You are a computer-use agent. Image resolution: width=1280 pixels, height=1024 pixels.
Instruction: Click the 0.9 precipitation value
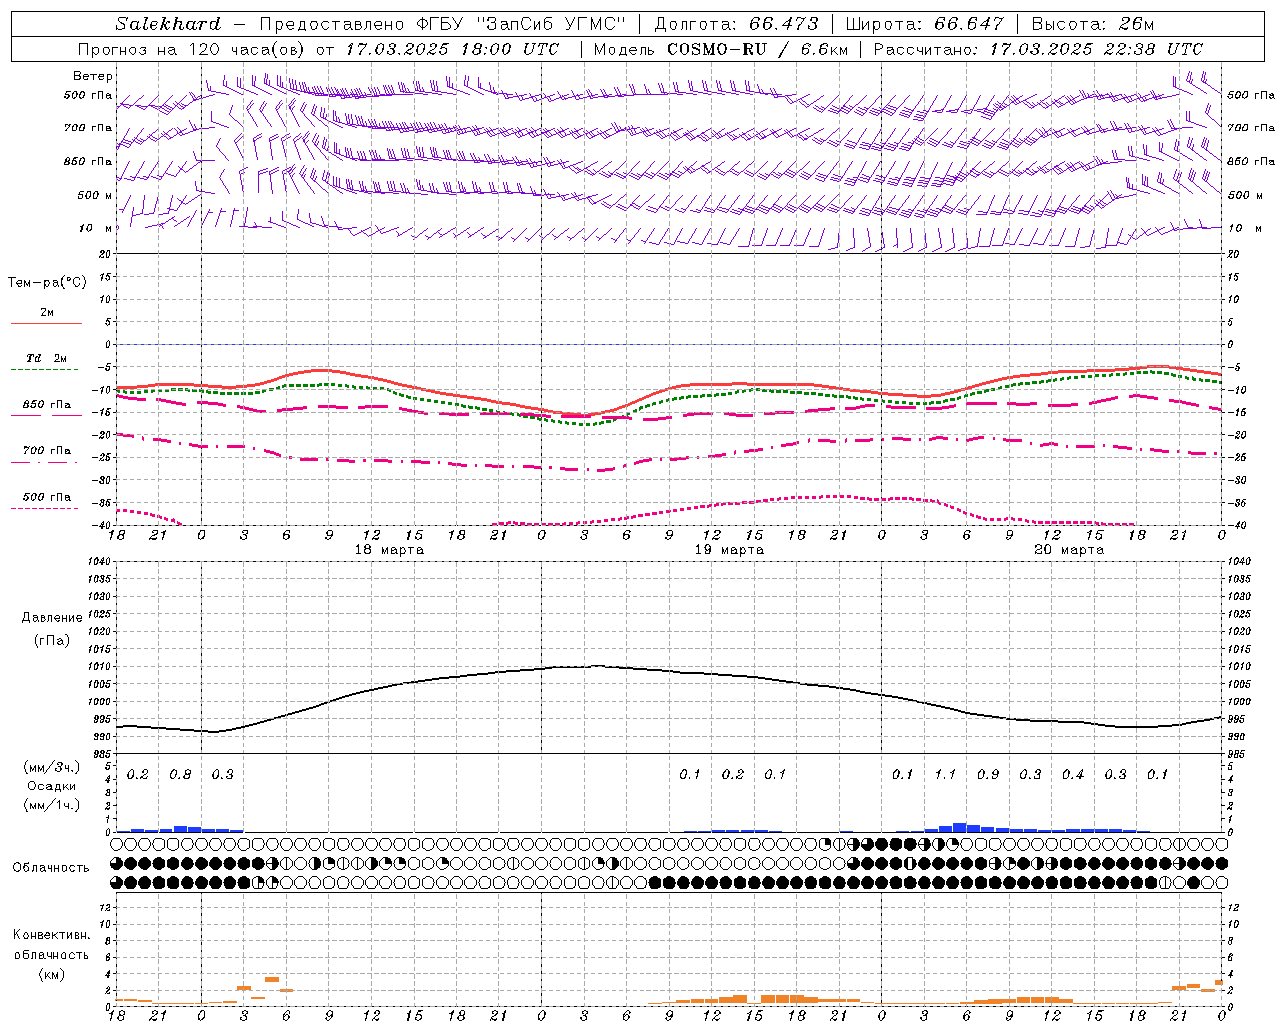[x=988, y=775]
